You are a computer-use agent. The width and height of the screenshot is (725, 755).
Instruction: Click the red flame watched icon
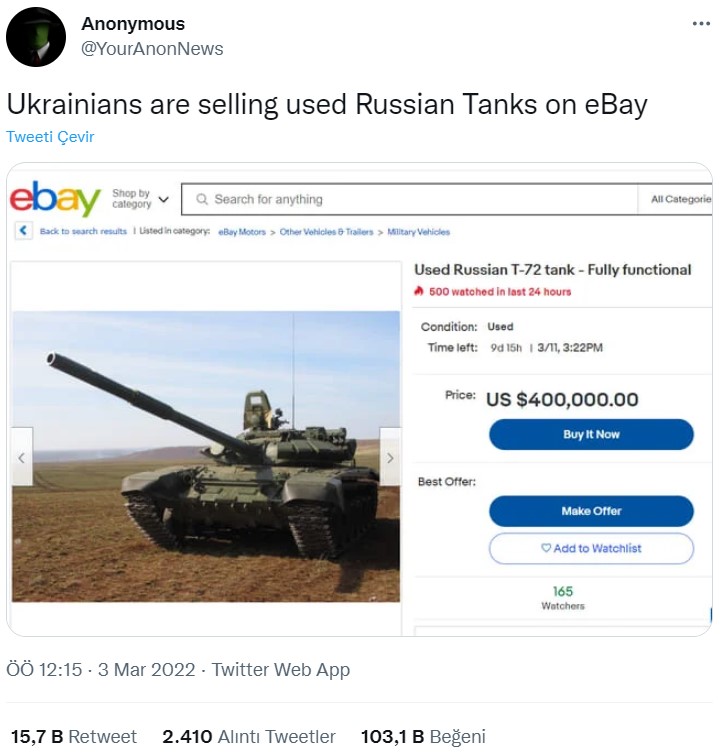[x=419, y=292]
